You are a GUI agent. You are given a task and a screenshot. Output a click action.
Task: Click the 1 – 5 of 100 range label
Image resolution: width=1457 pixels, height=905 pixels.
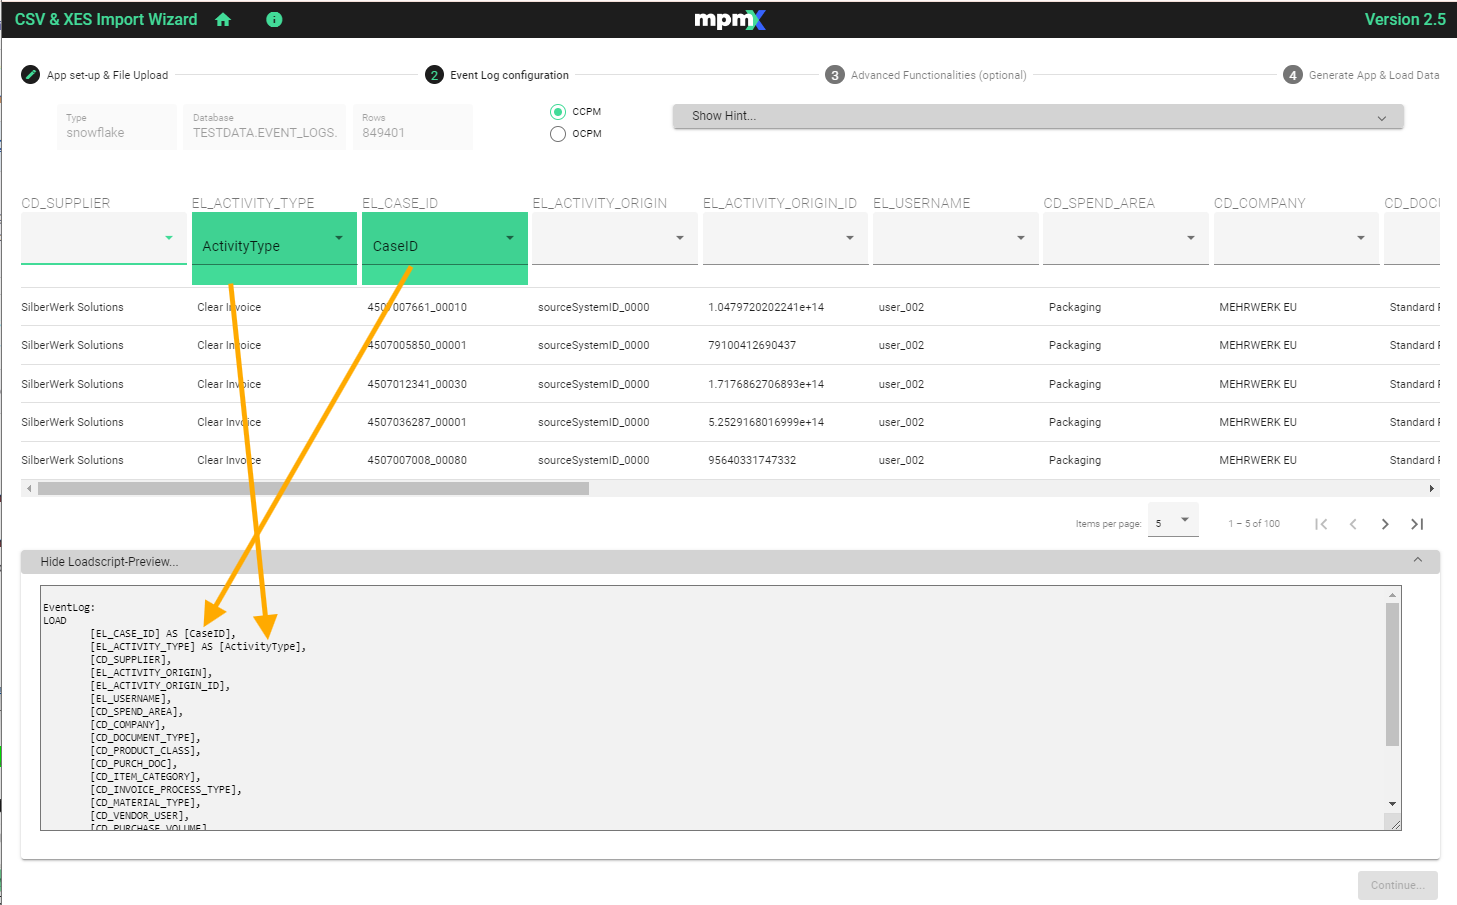1254,524
